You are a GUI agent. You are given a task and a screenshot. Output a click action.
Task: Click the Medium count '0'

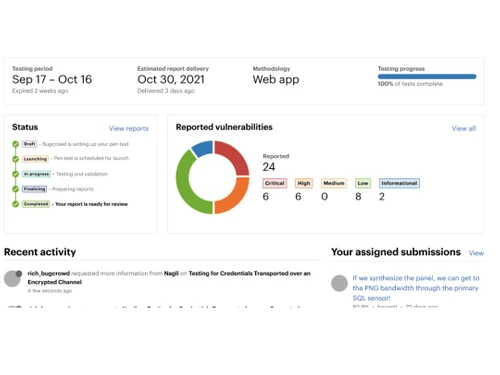[x=324, y=197]
